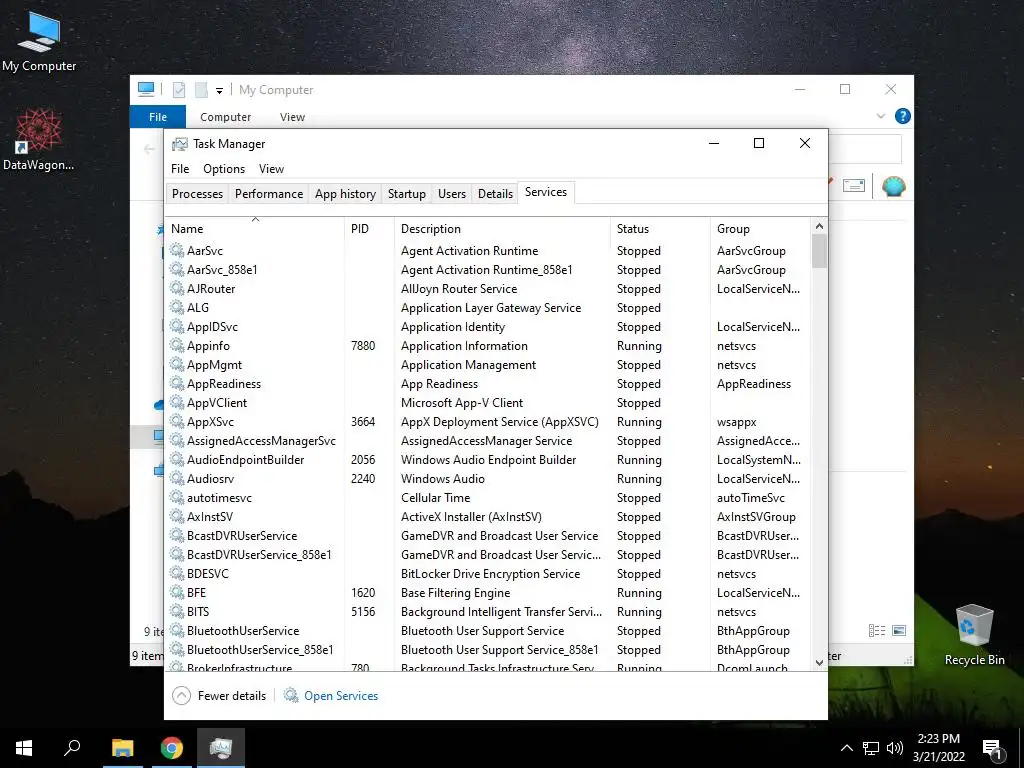
Task: Show hidden system tray icons
Action: click(x=846, y=748)
